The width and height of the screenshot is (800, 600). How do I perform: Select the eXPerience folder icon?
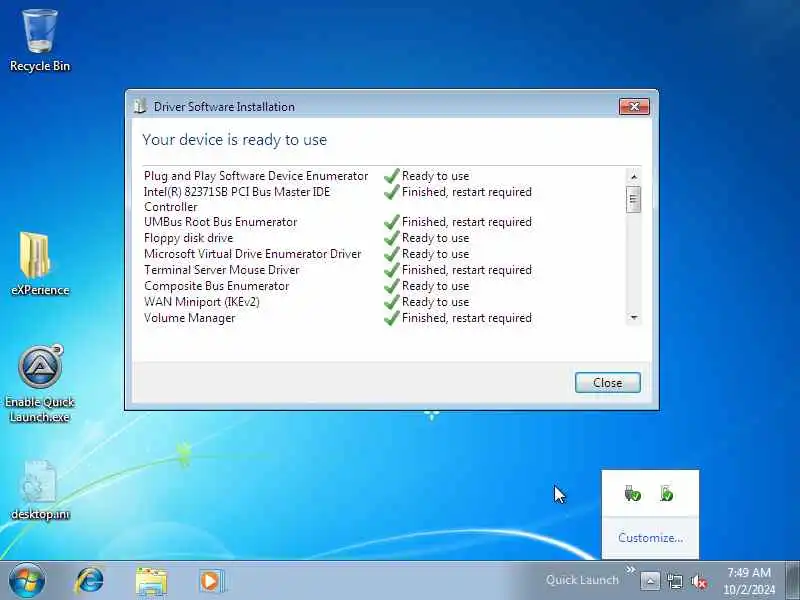pyautogui.click(x=39, y=264)
